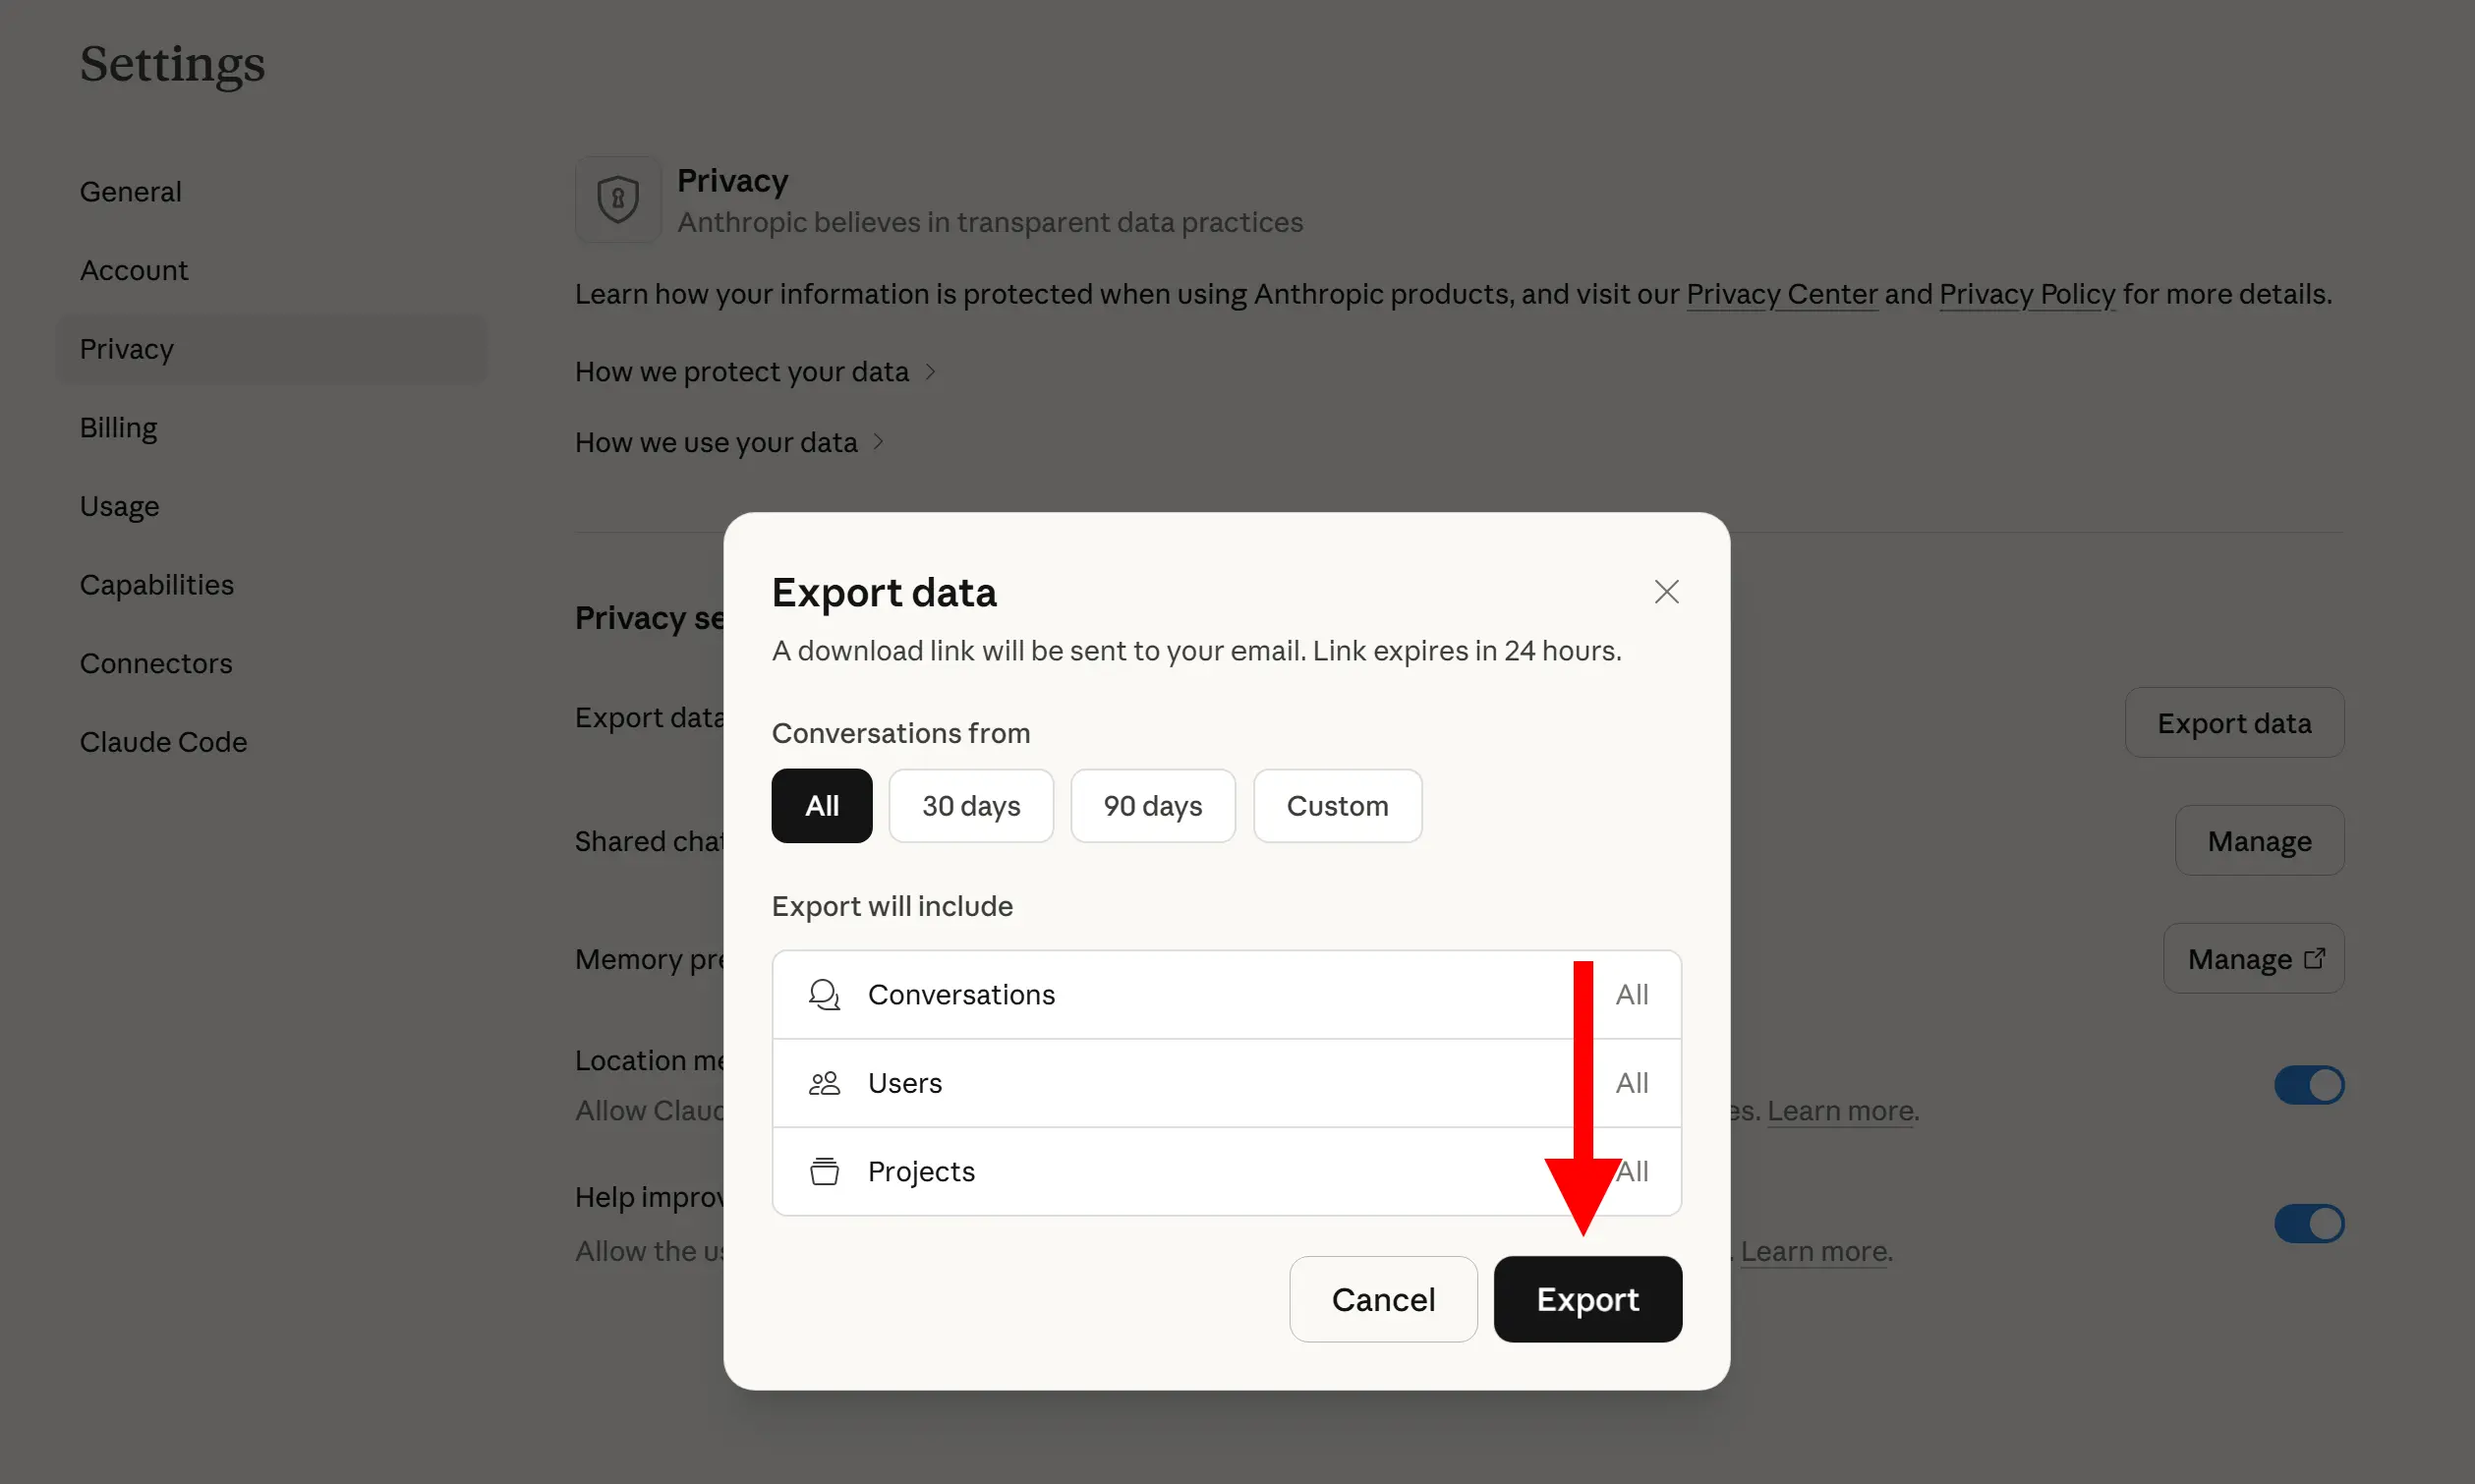Toggle the Location metadata switch

(x=2308, y=1085)
